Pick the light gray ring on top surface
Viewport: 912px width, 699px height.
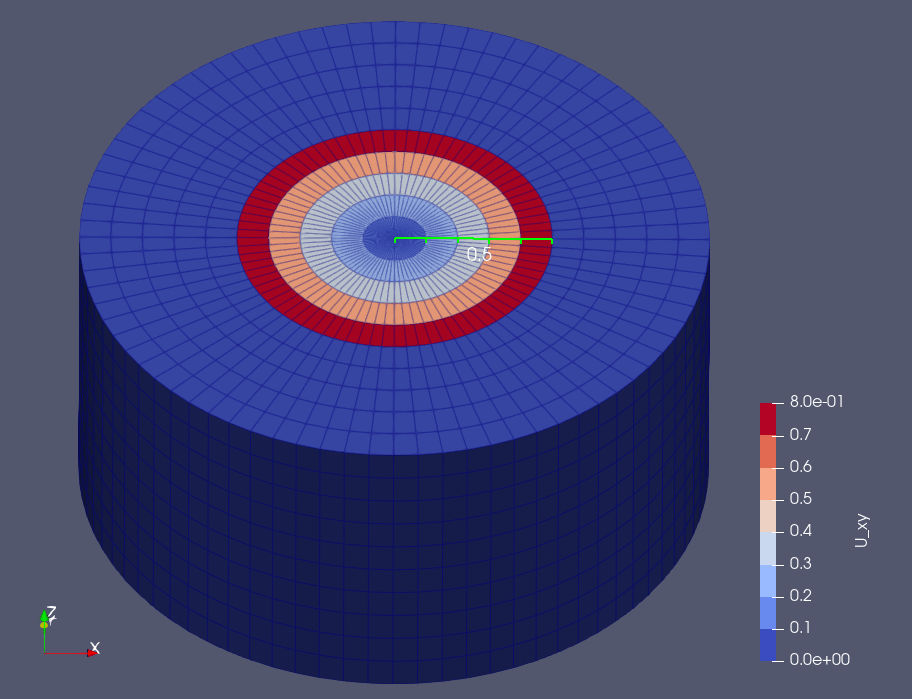[394, 293]
